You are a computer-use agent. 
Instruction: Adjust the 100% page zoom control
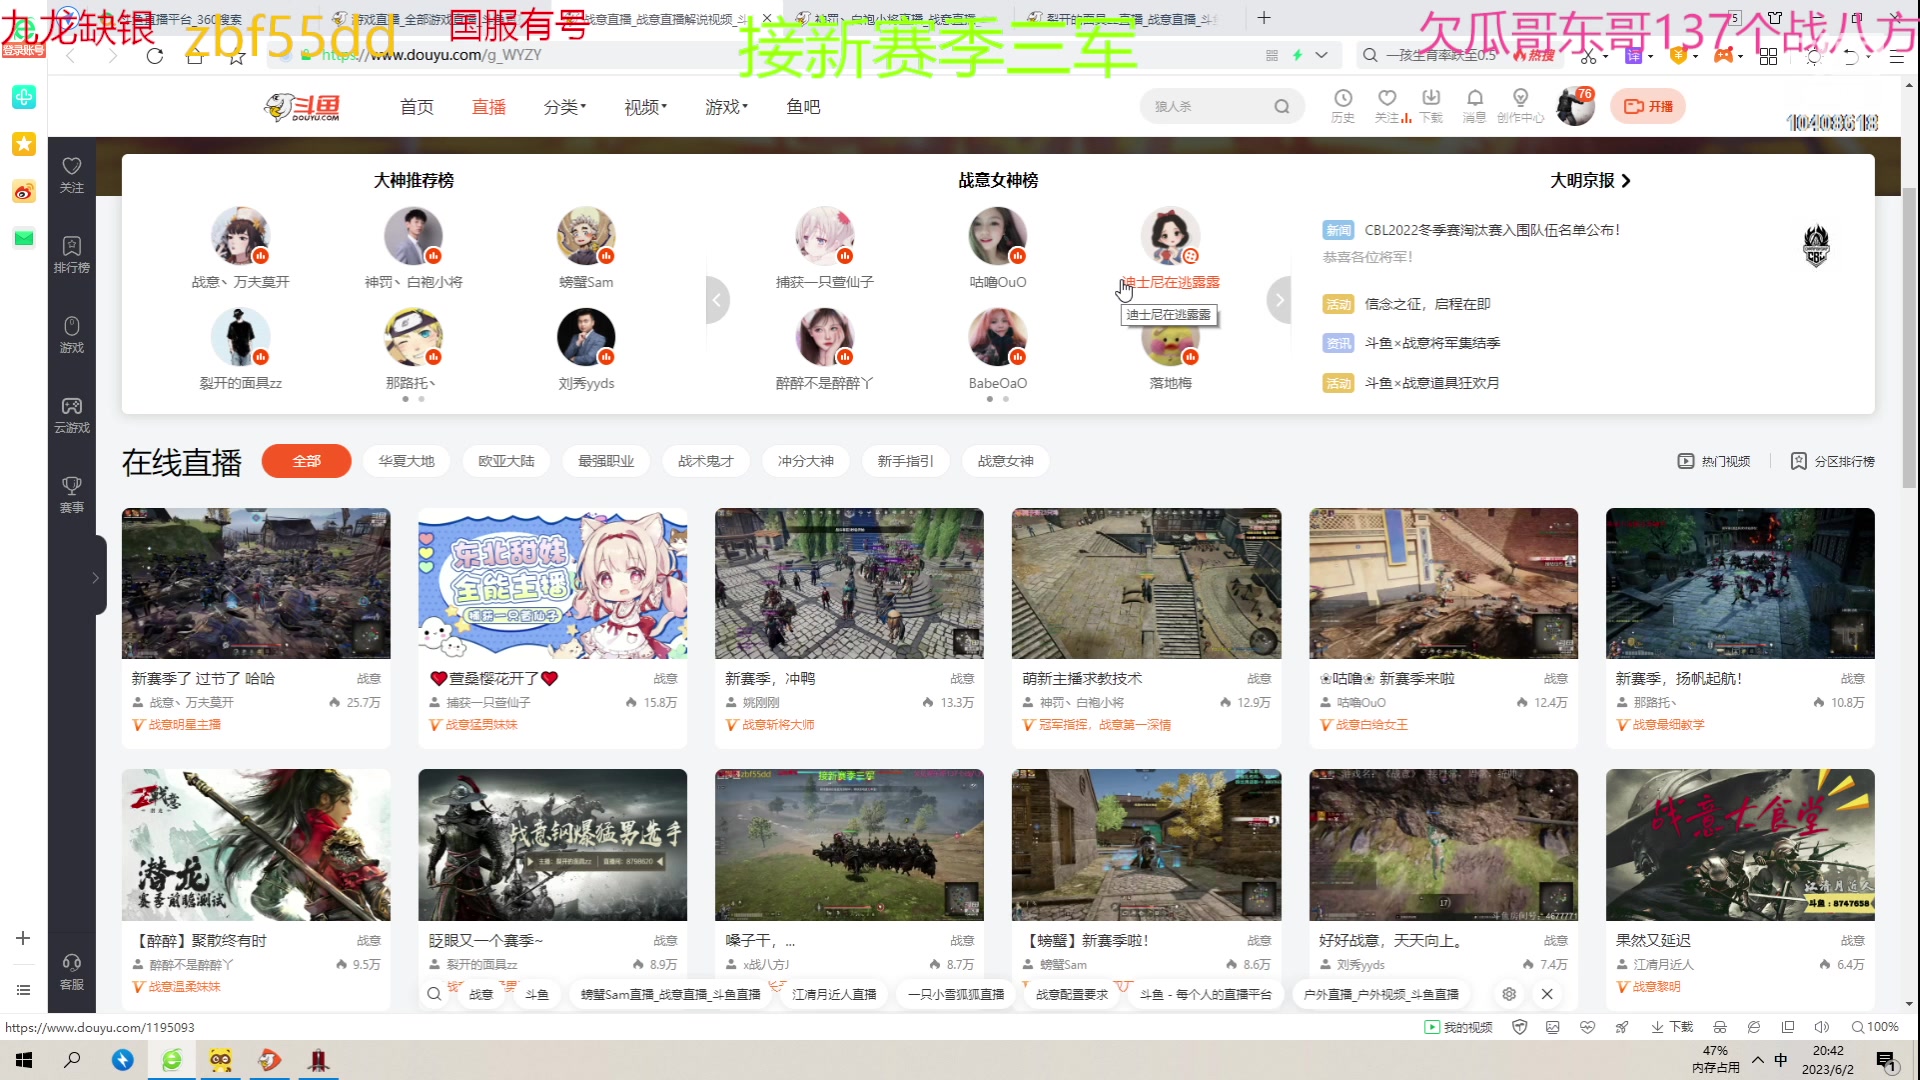coord(1875,1026)
